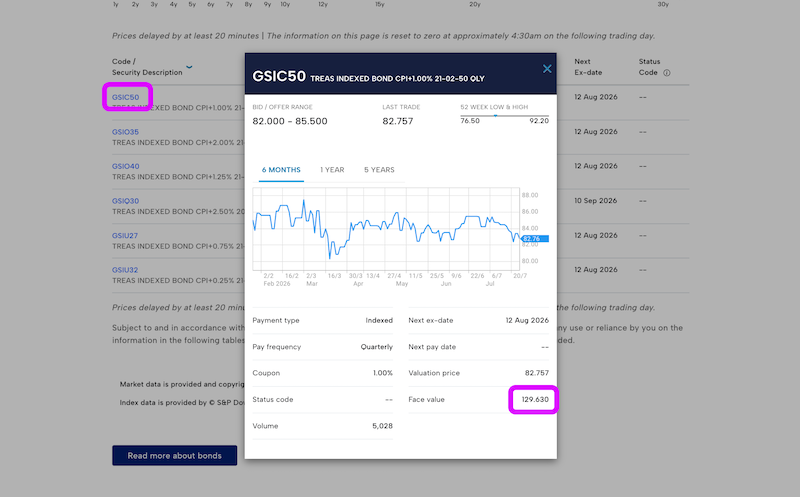The height and width of the screenshot is (497, 800).
Task: Click the Status Code info icon
Action: click(666, 73)
